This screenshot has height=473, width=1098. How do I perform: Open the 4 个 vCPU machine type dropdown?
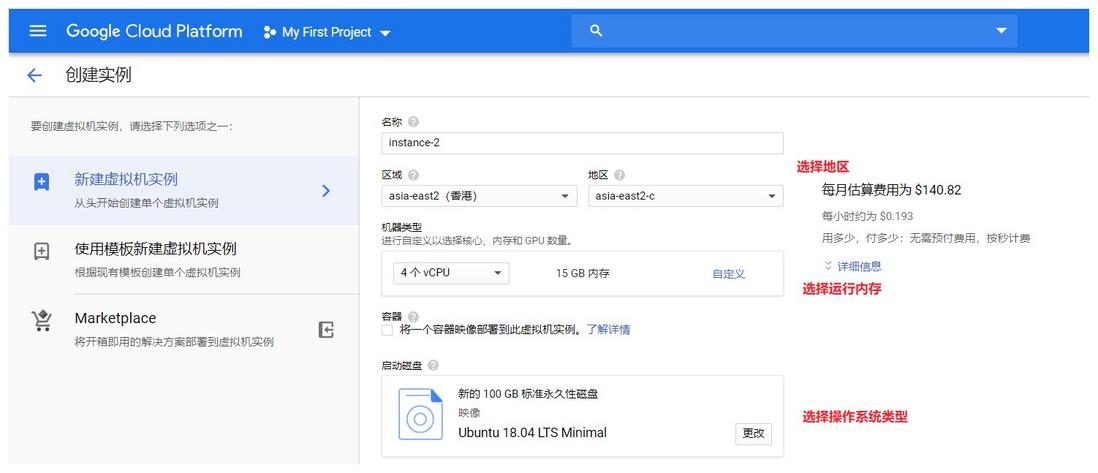(x=452, y=273)
